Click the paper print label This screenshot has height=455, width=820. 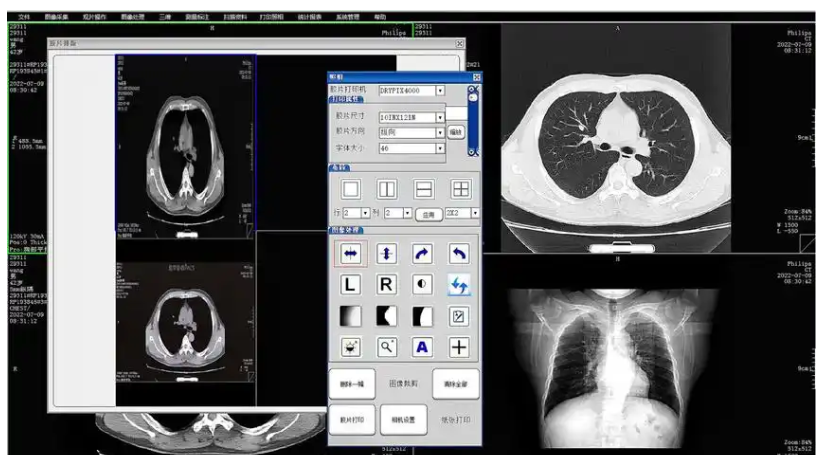tap(455, 420)
